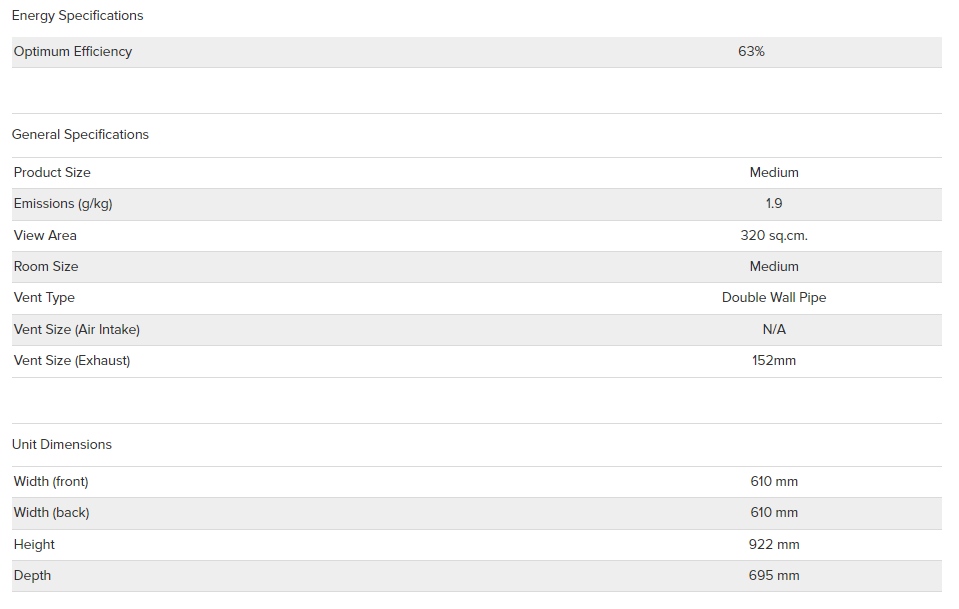Click the Width (back) label
Image resolution: width=959 pixels, height=609 pixels.
(x=51, y=513)
